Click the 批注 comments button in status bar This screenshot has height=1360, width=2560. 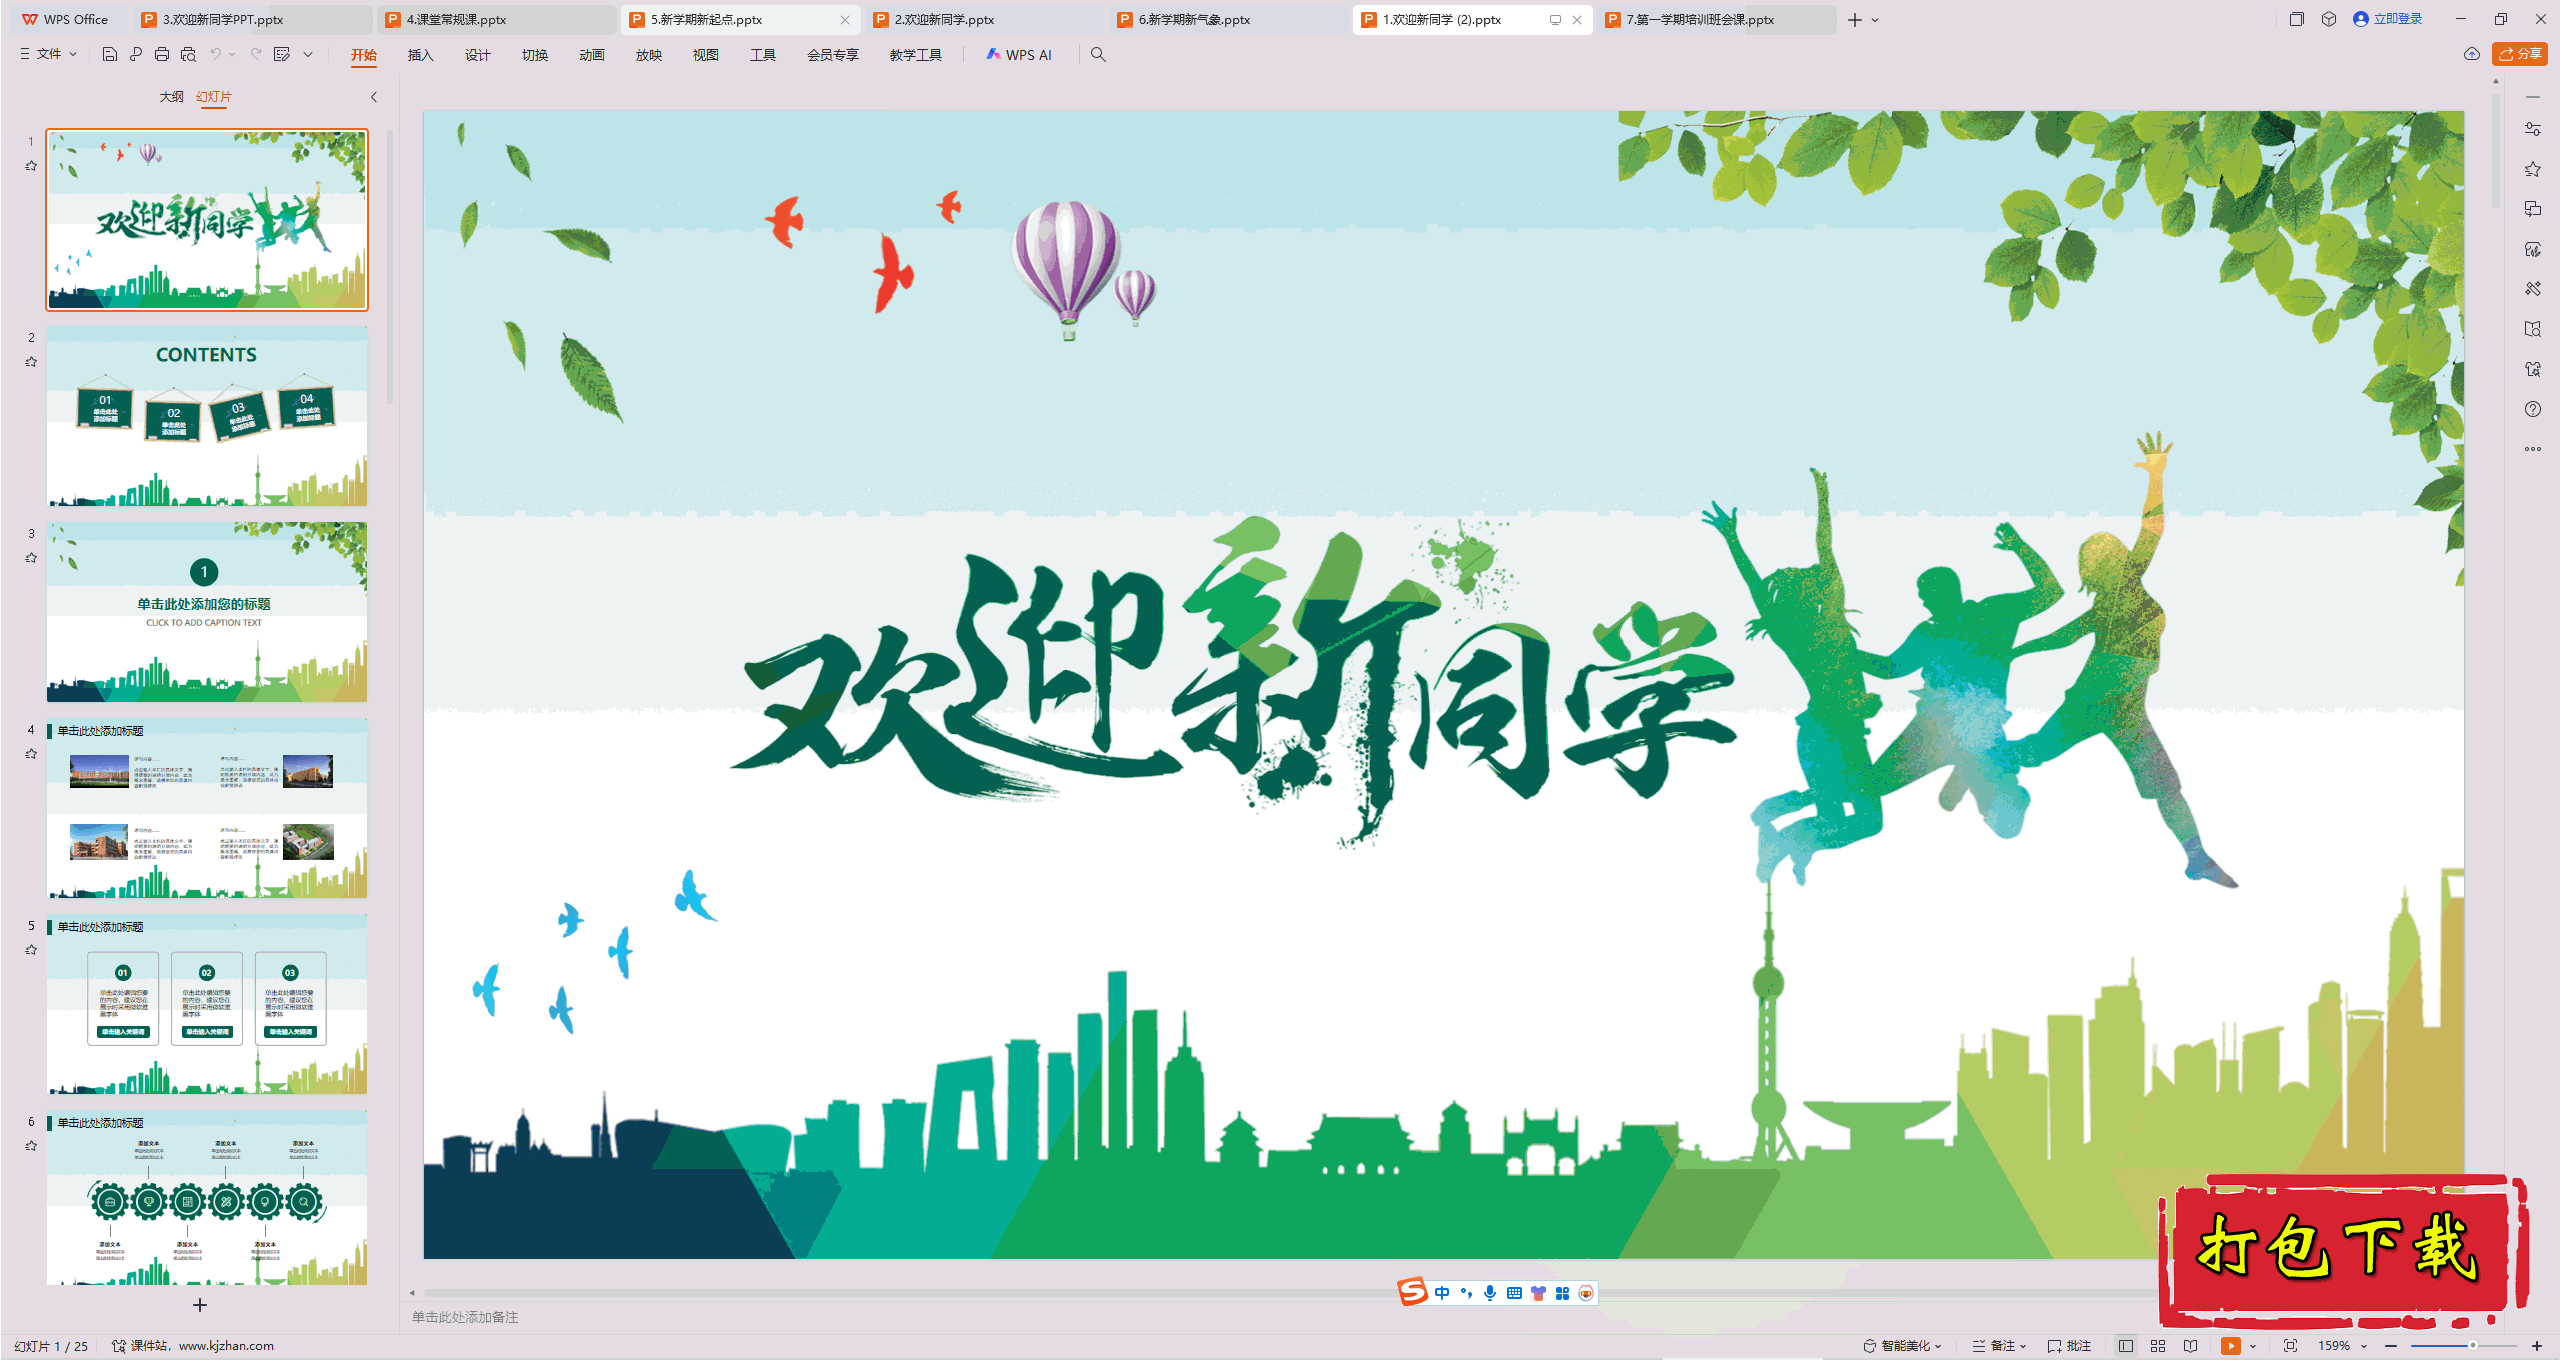(x=2070, y=1346)
